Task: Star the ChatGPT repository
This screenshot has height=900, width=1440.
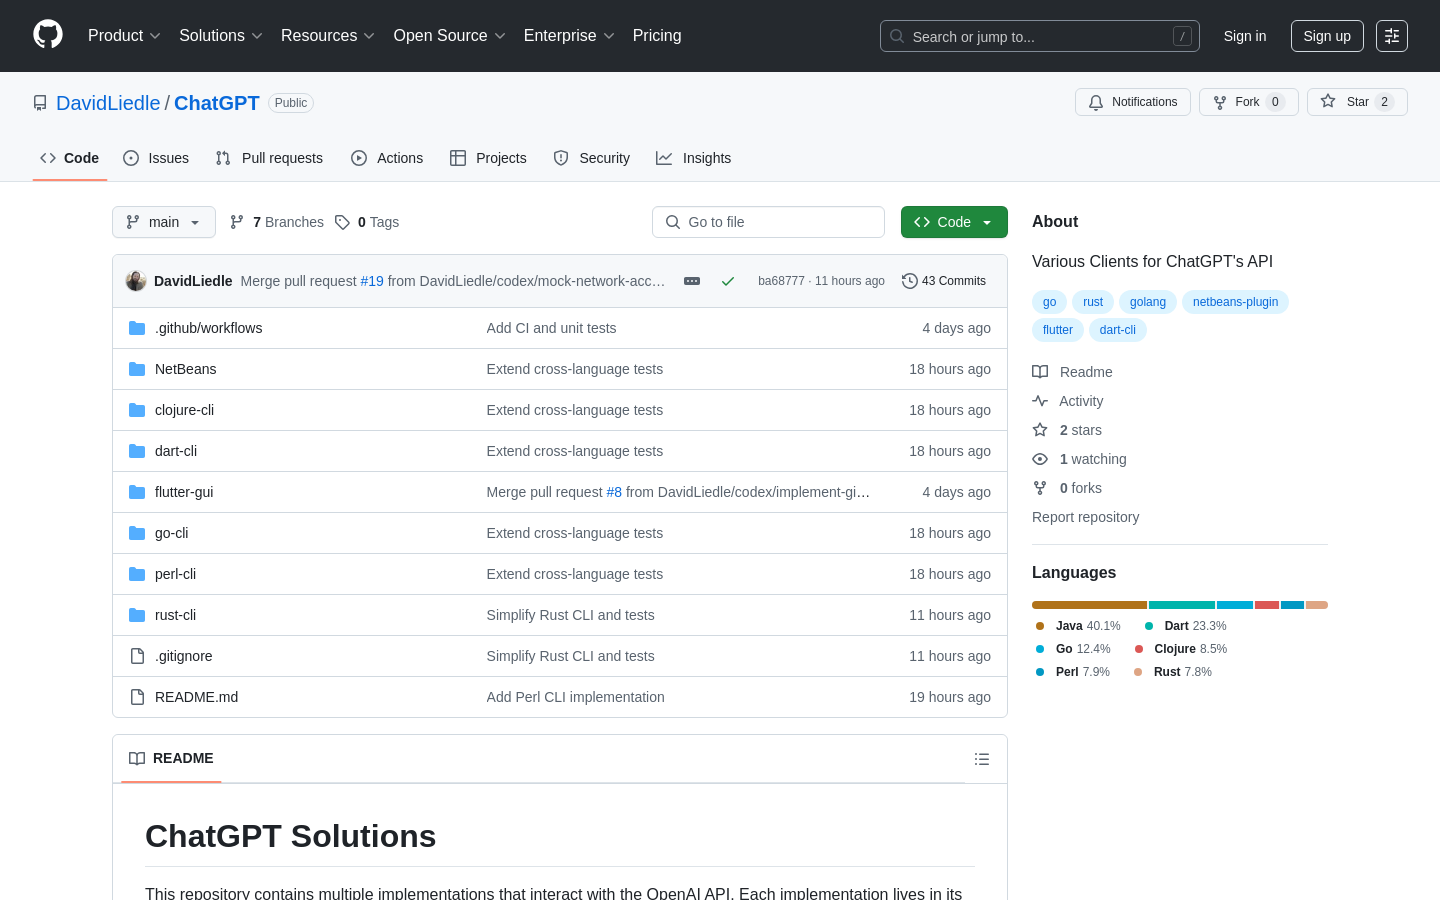Action: [x=1357, y=102]
